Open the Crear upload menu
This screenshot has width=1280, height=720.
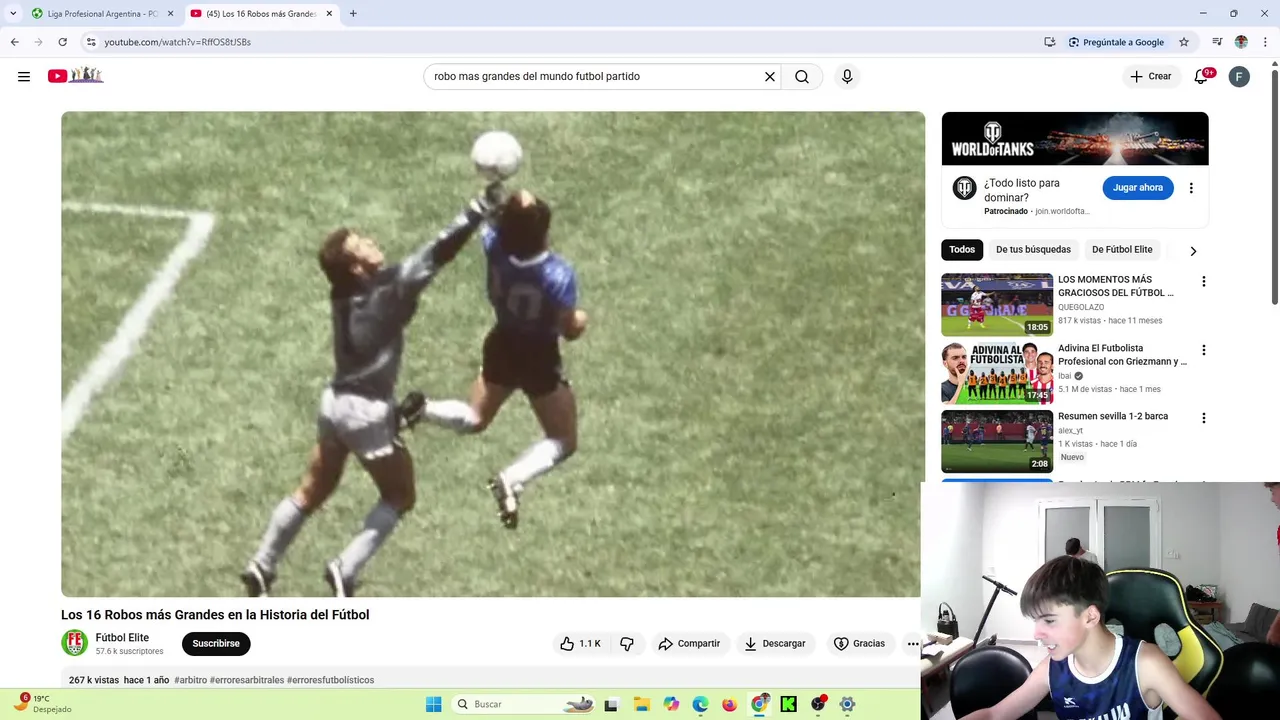point(1150,76)
